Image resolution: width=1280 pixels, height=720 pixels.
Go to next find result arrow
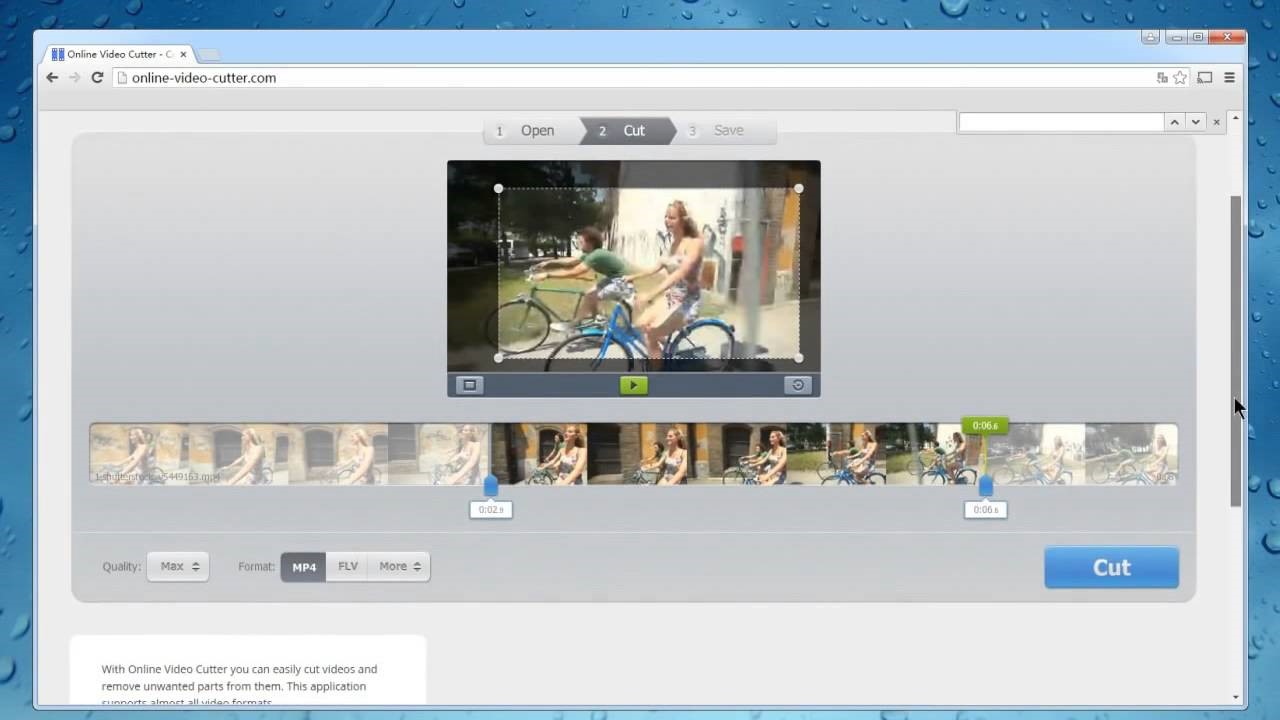tap(1195, 122)
